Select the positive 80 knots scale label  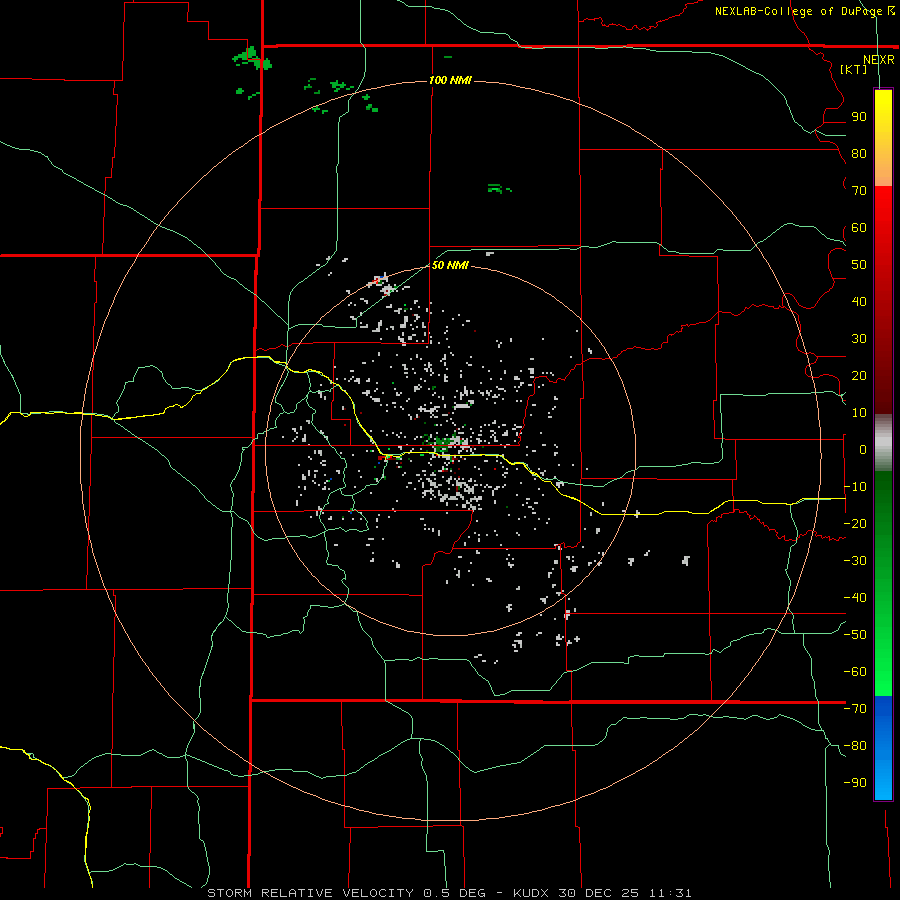(859, 154)
